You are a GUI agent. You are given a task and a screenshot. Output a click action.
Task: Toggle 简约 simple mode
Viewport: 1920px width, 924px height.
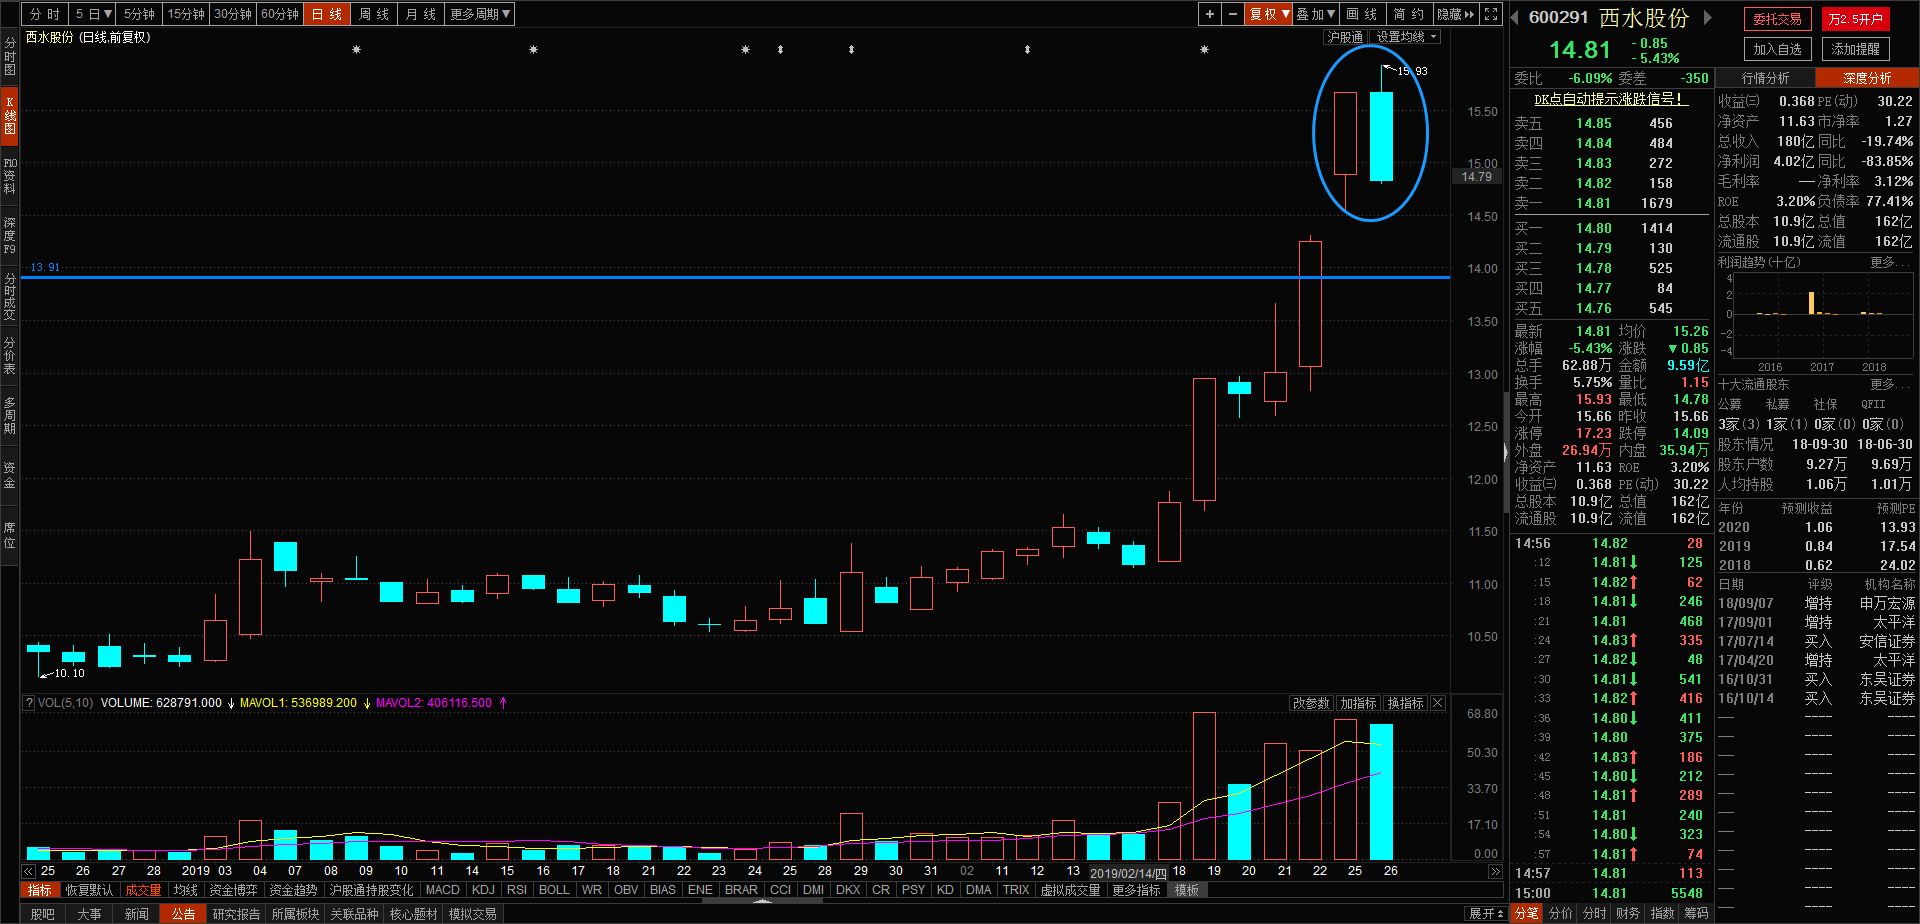pos(1409,14)
